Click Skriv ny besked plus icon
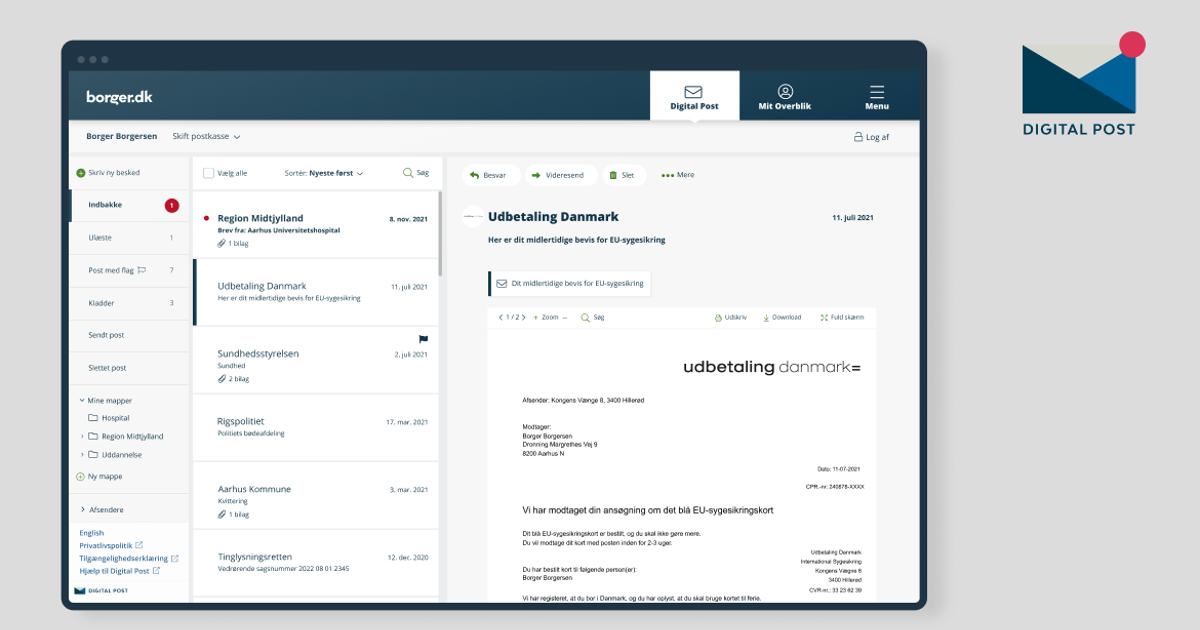The height and width of the screenshot is (630, 1200). click(81, 173)
